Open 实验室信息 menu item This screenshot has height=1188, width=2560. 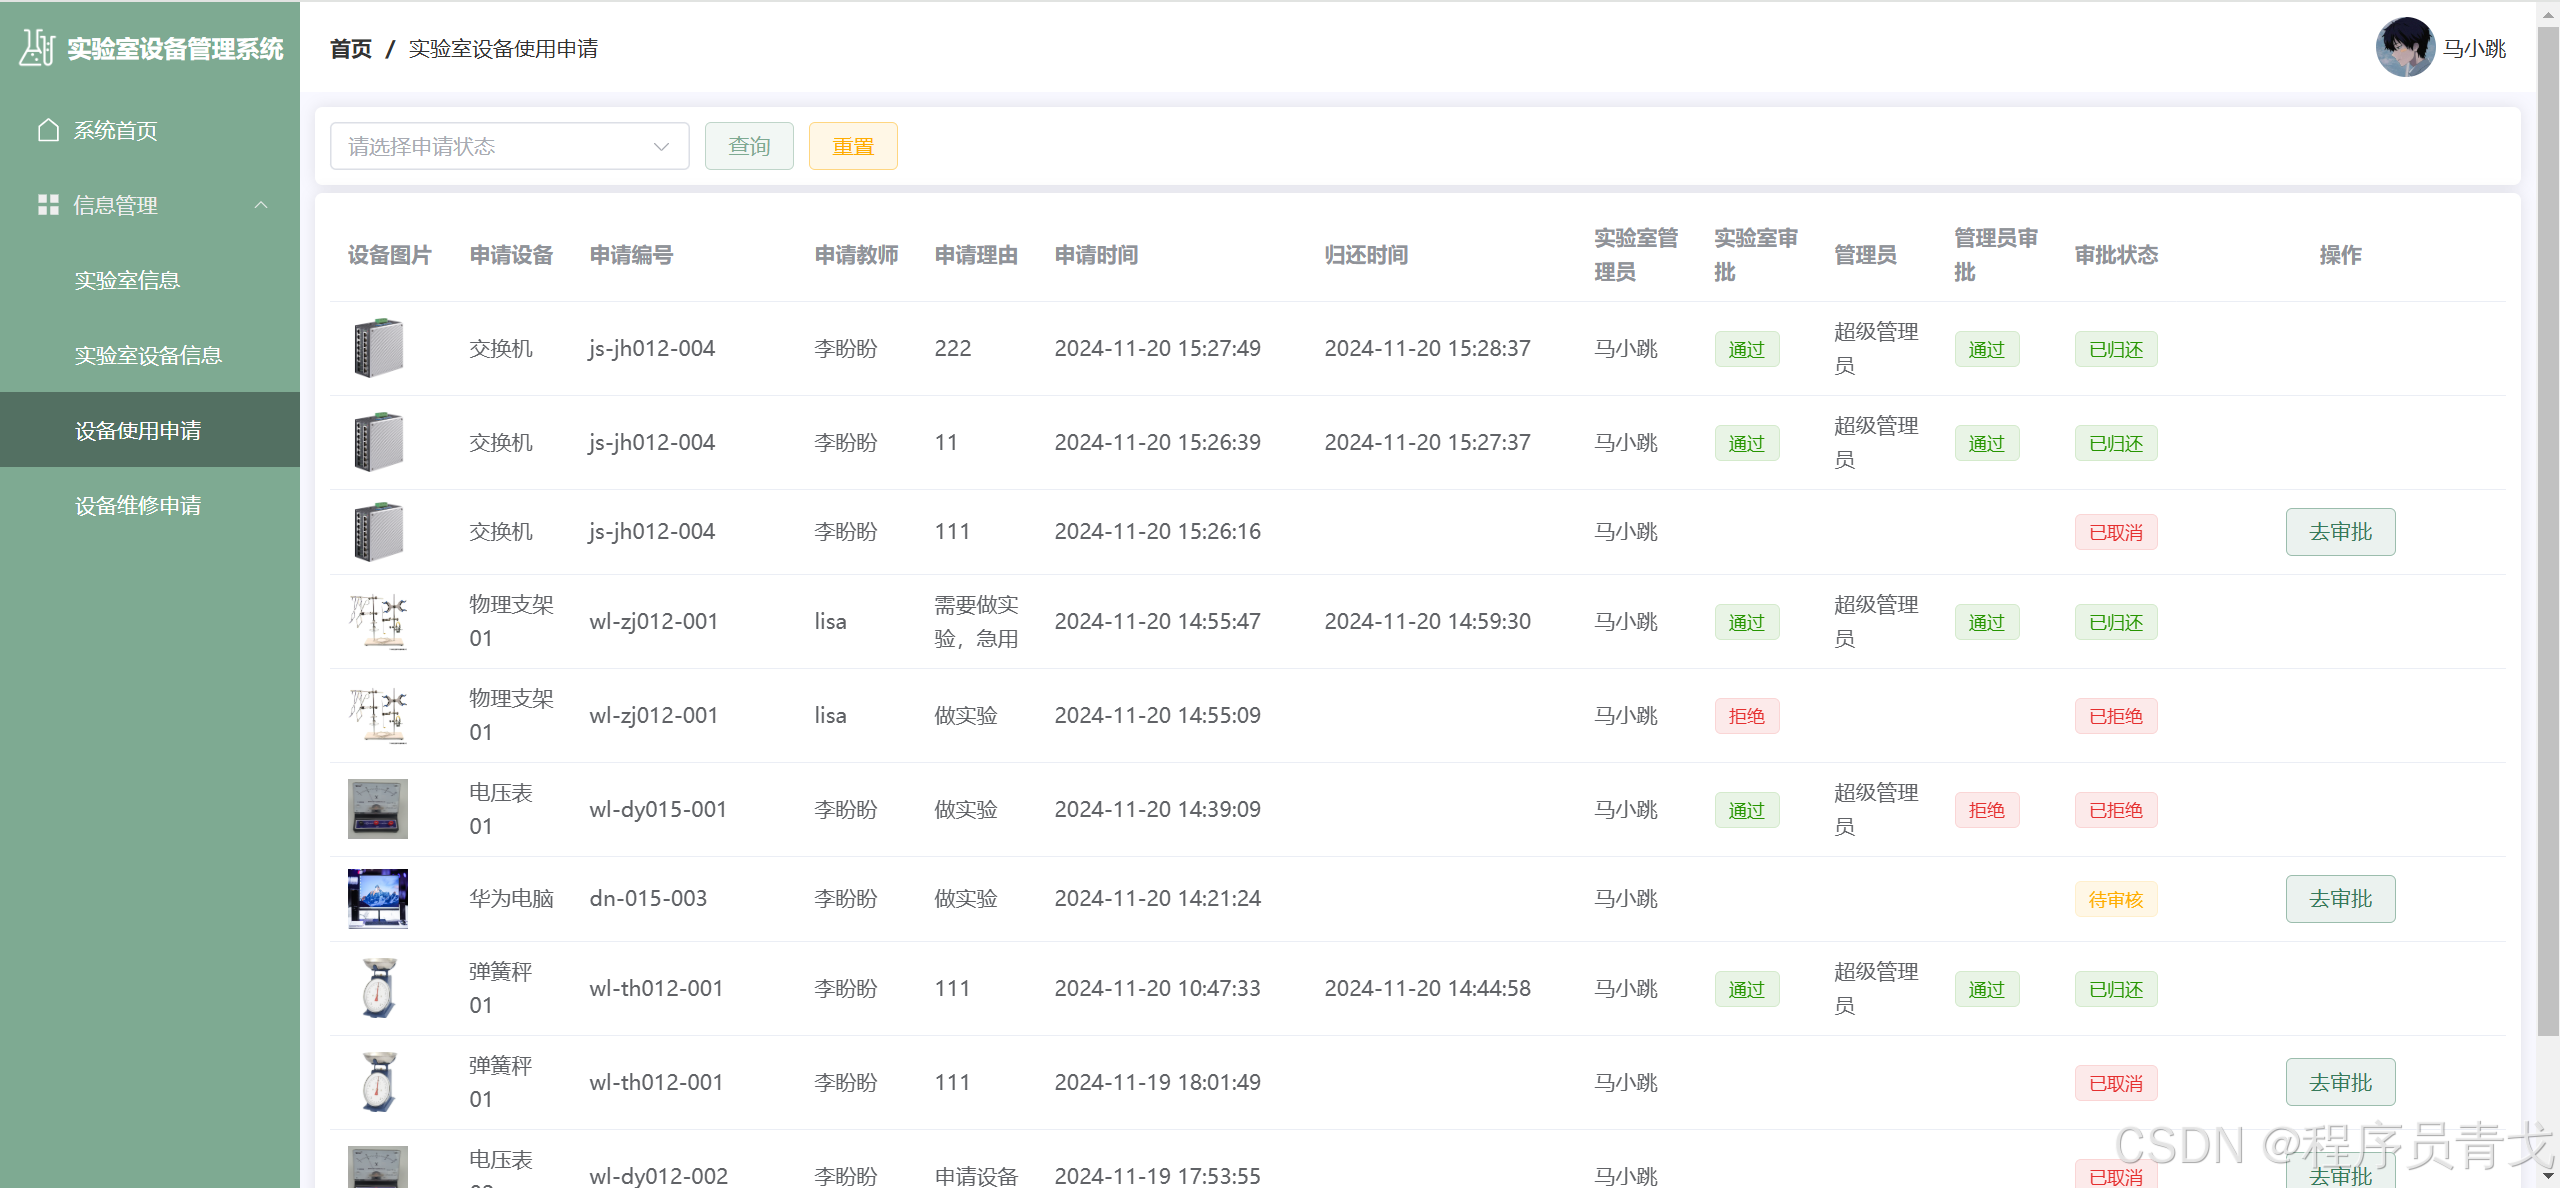pyautogui.click(x=128, y=280)
